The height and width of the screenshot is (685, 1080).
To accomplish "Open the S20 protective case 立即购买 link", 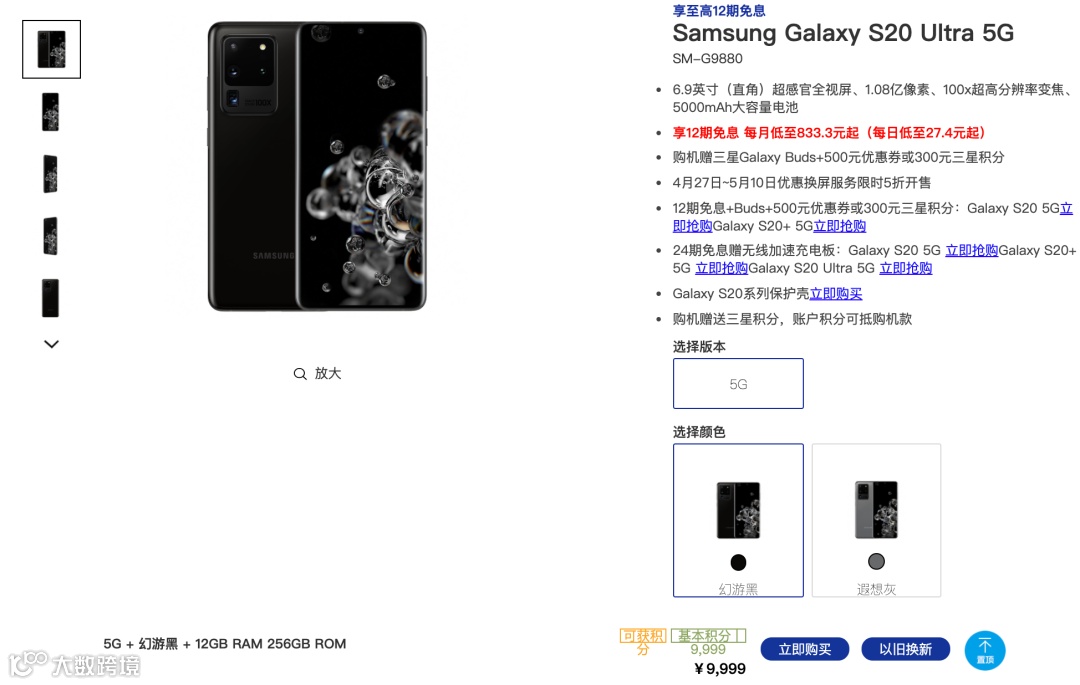I will [x=835, y=293].
